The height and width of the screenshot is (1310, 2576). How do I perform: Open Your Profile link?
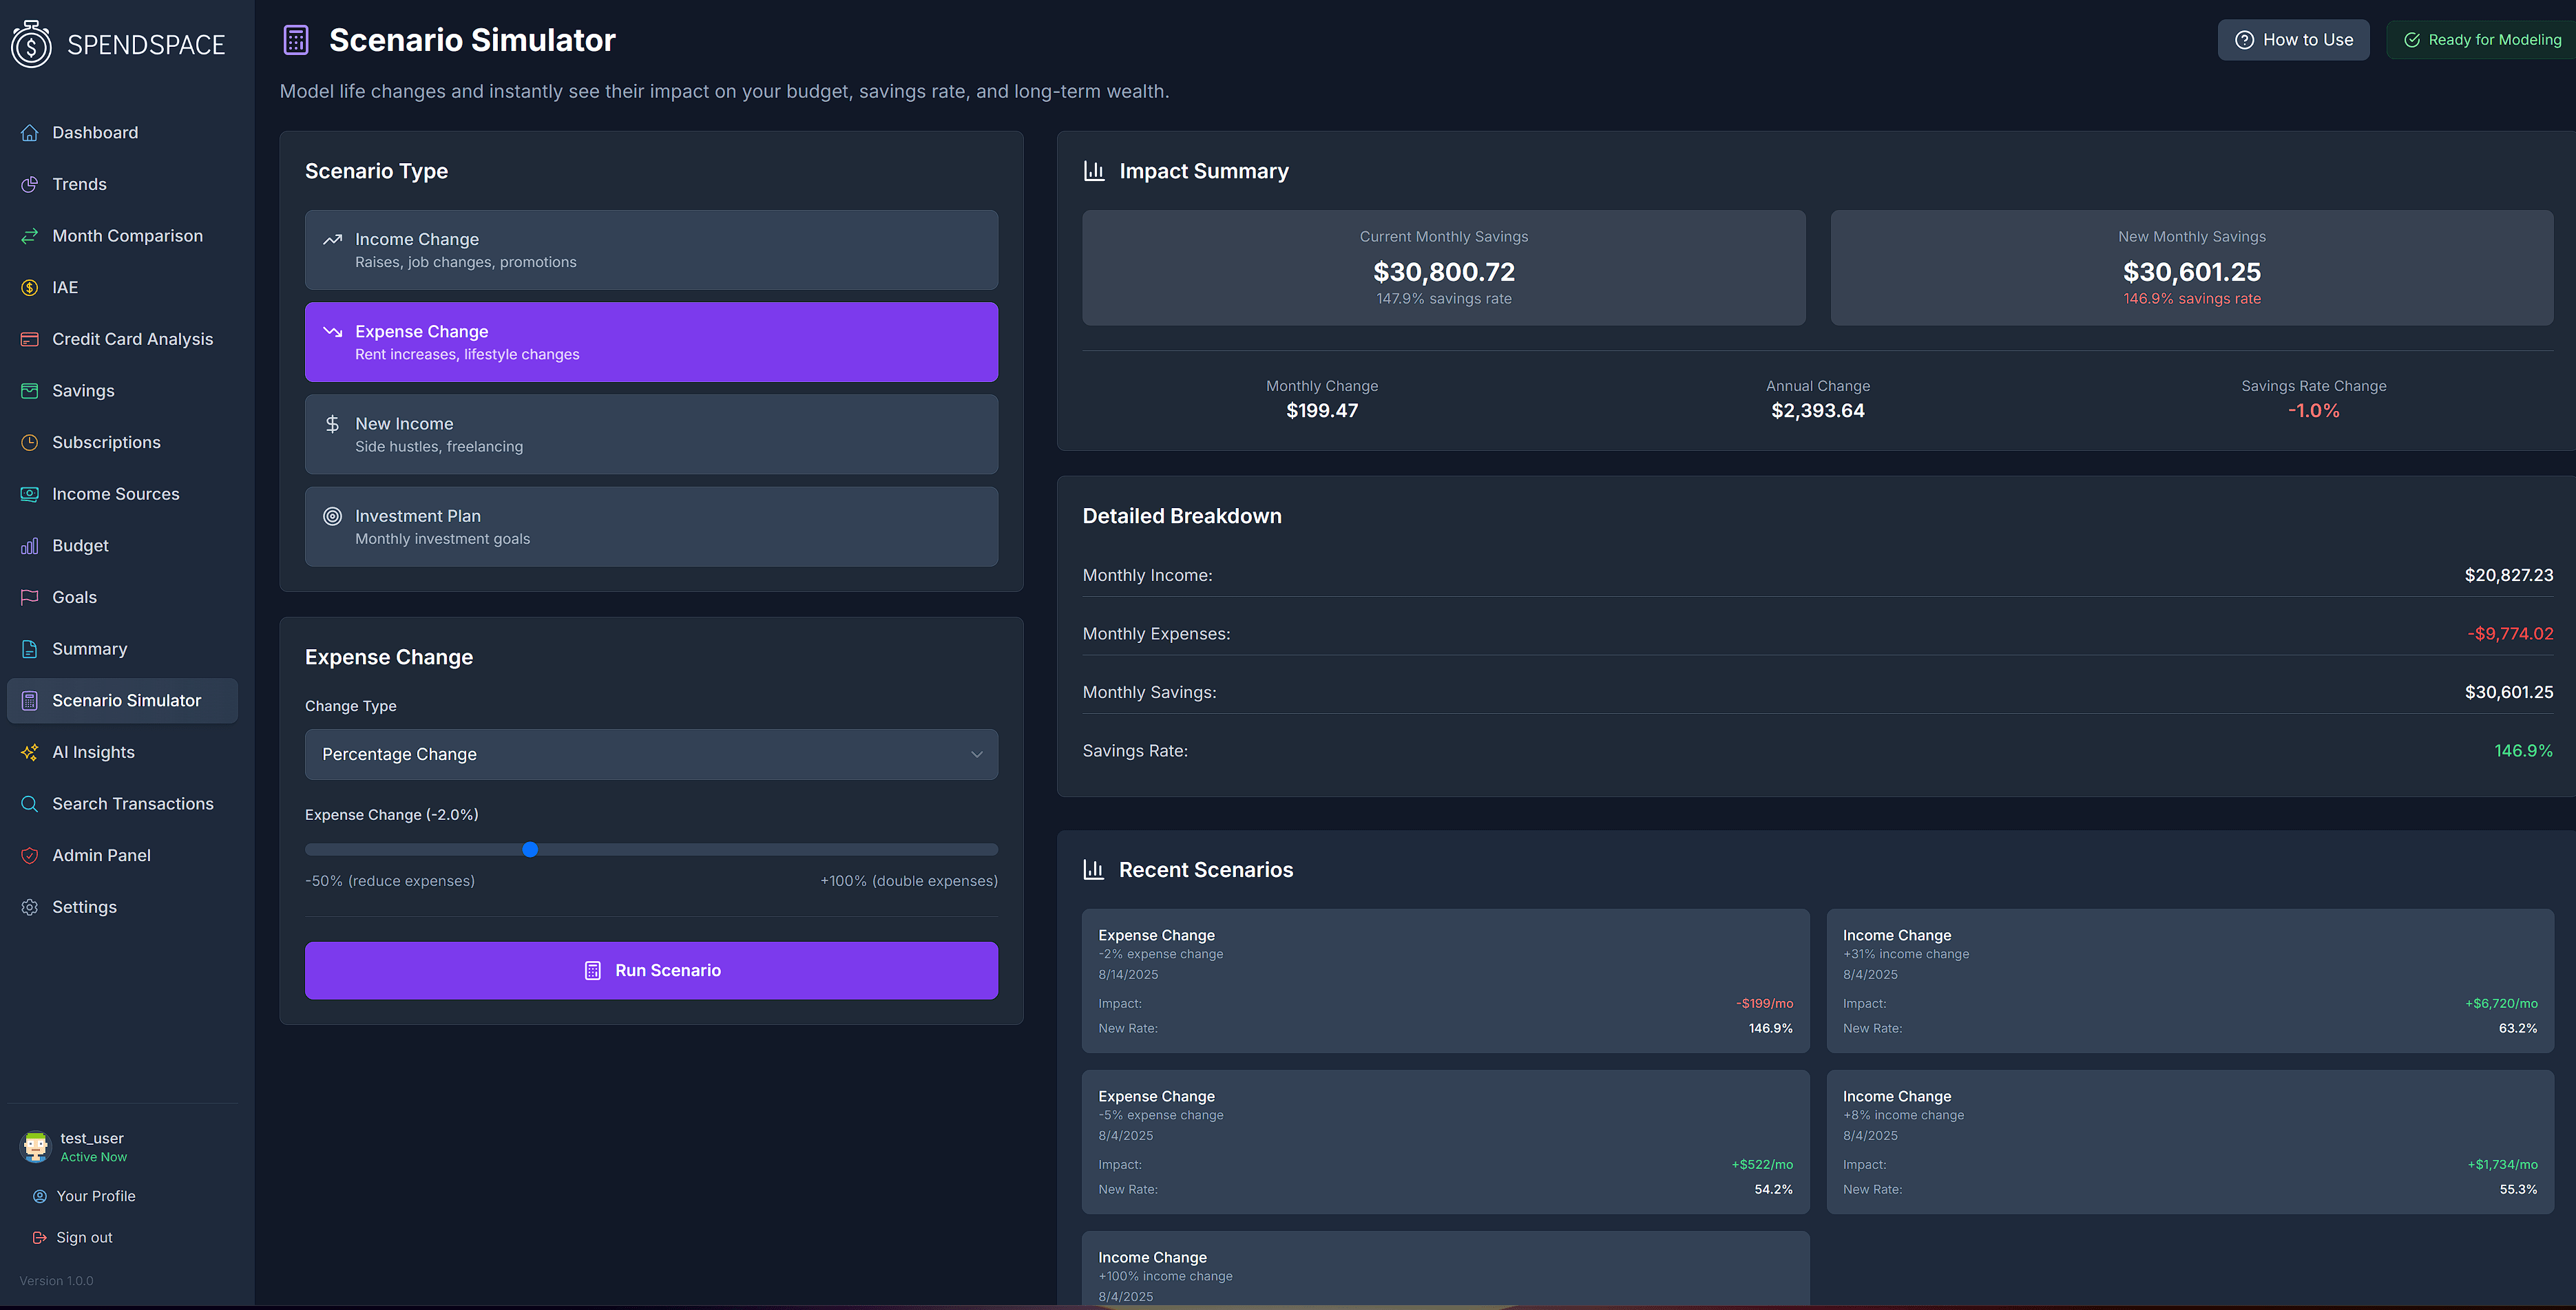84,1196
